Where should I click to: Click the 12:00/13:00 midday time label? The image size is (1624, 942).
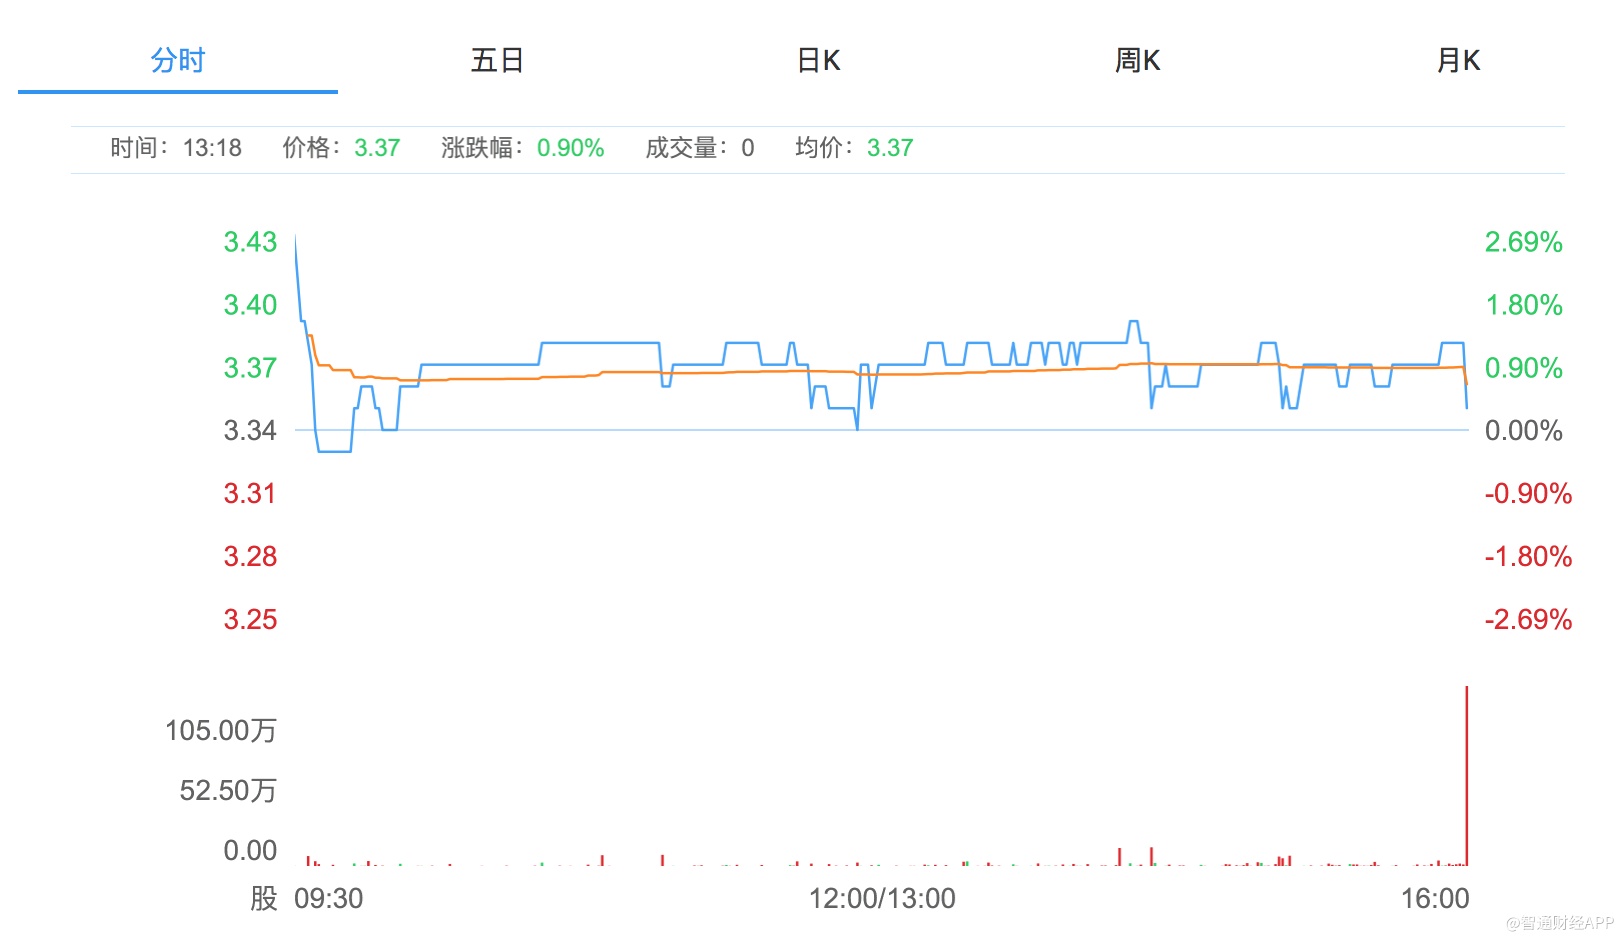click(x=882, y=898)
